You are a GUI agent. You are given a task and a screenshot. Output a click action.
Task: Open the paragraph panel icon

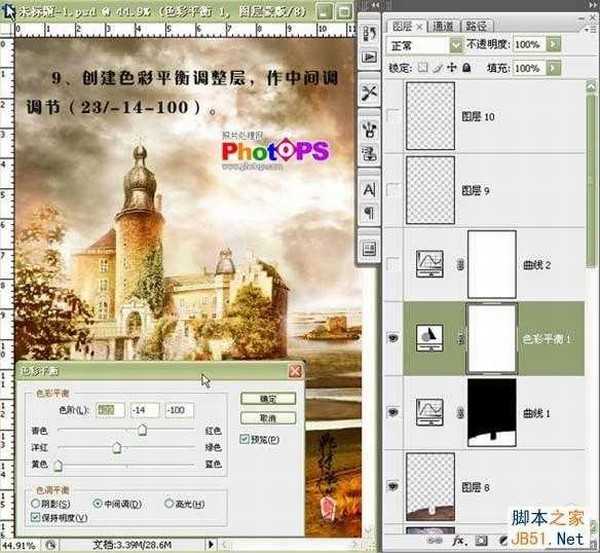pos(368,212)
